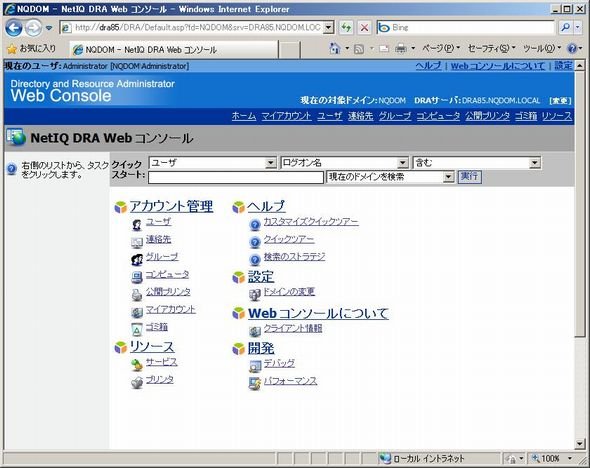The height and width of the screenshot is (468, 590).
Task: Click the question icon beside 検索のストラテジ
Action: (x=255, y=260)
